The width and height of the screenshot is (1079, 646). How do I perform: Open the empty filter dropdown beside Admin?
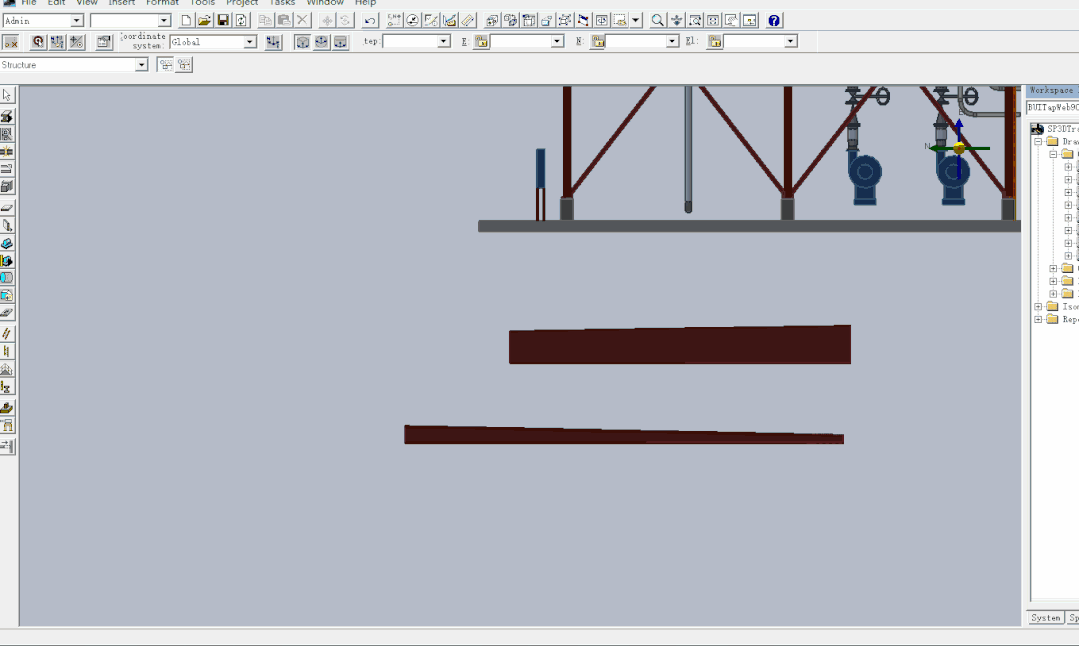164,21
